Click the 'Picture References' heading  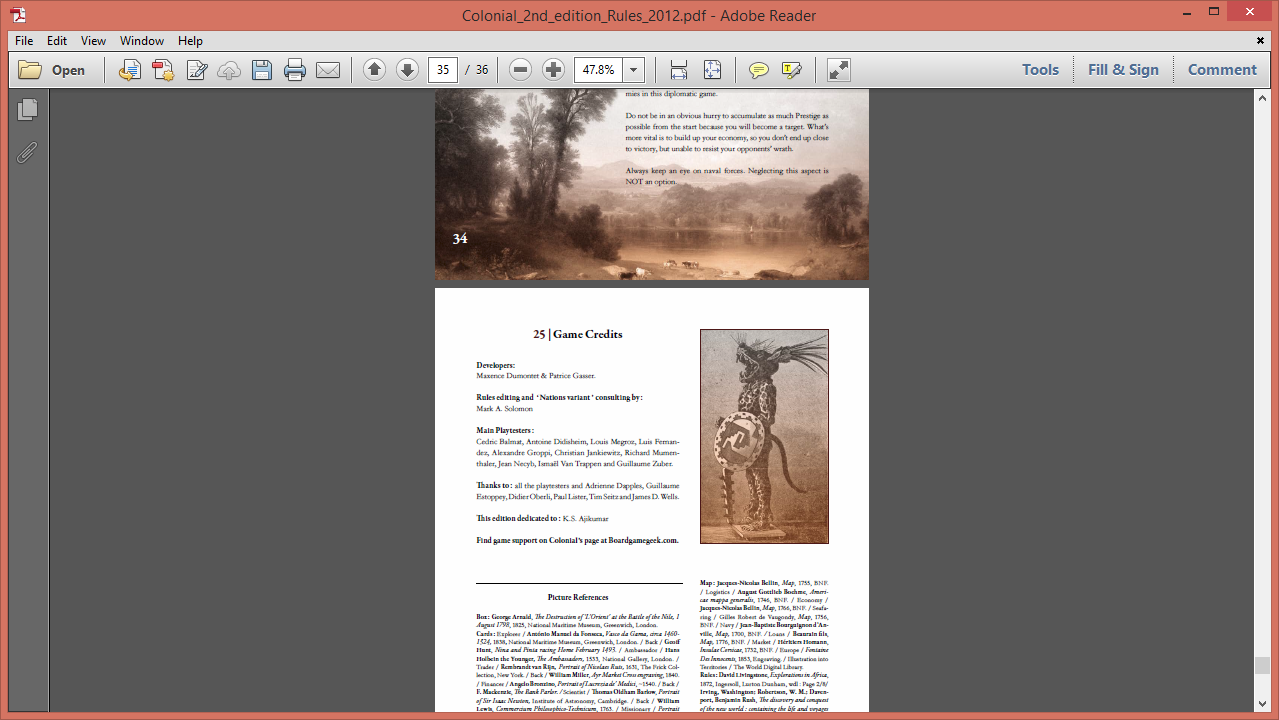pos(578,597)
